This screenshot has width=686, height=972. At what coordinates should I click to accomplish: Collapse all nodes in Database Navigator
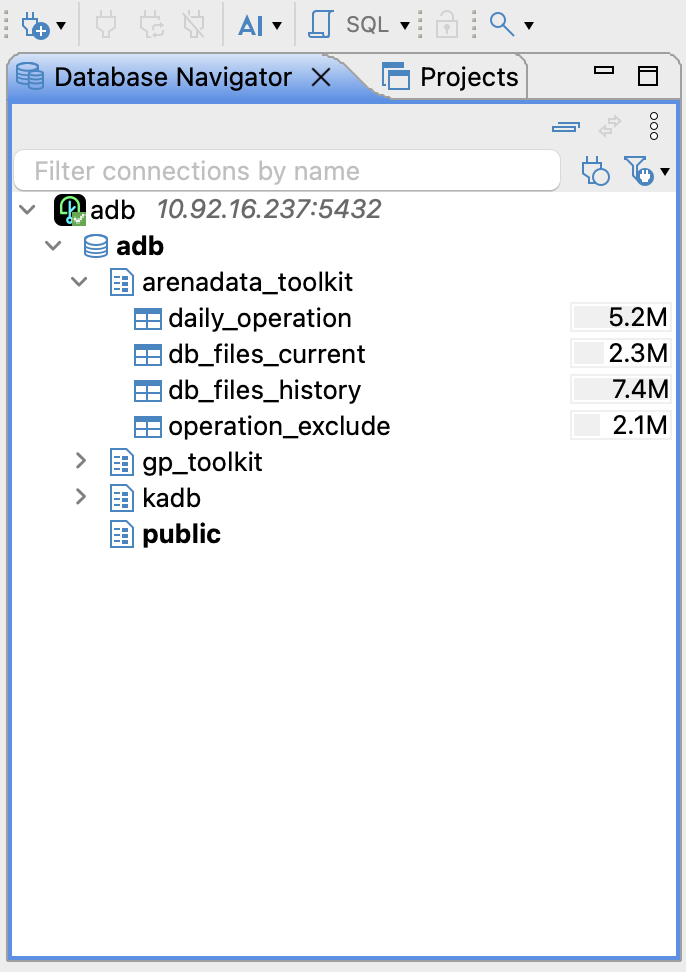[565, 127]
